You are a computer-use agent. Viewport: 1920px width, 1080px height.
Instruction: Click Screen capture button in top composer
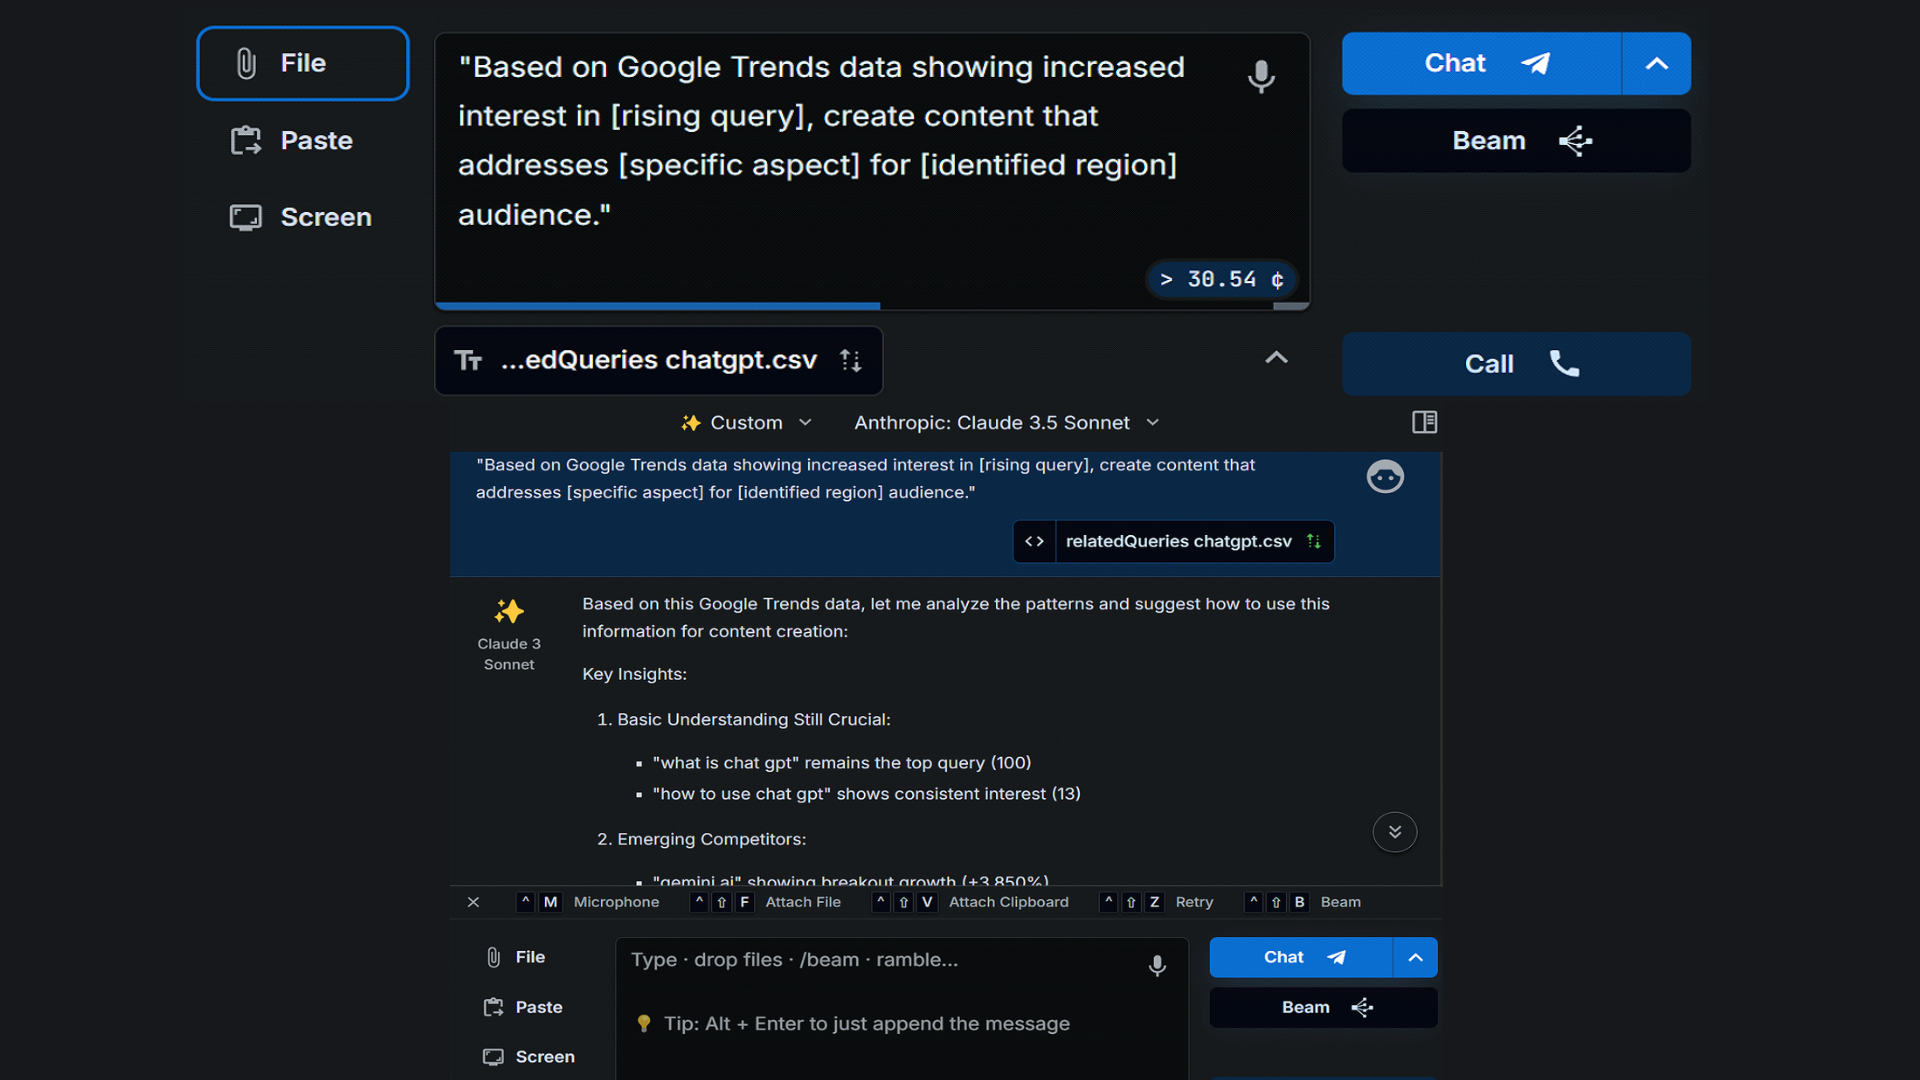click(303, 217)
